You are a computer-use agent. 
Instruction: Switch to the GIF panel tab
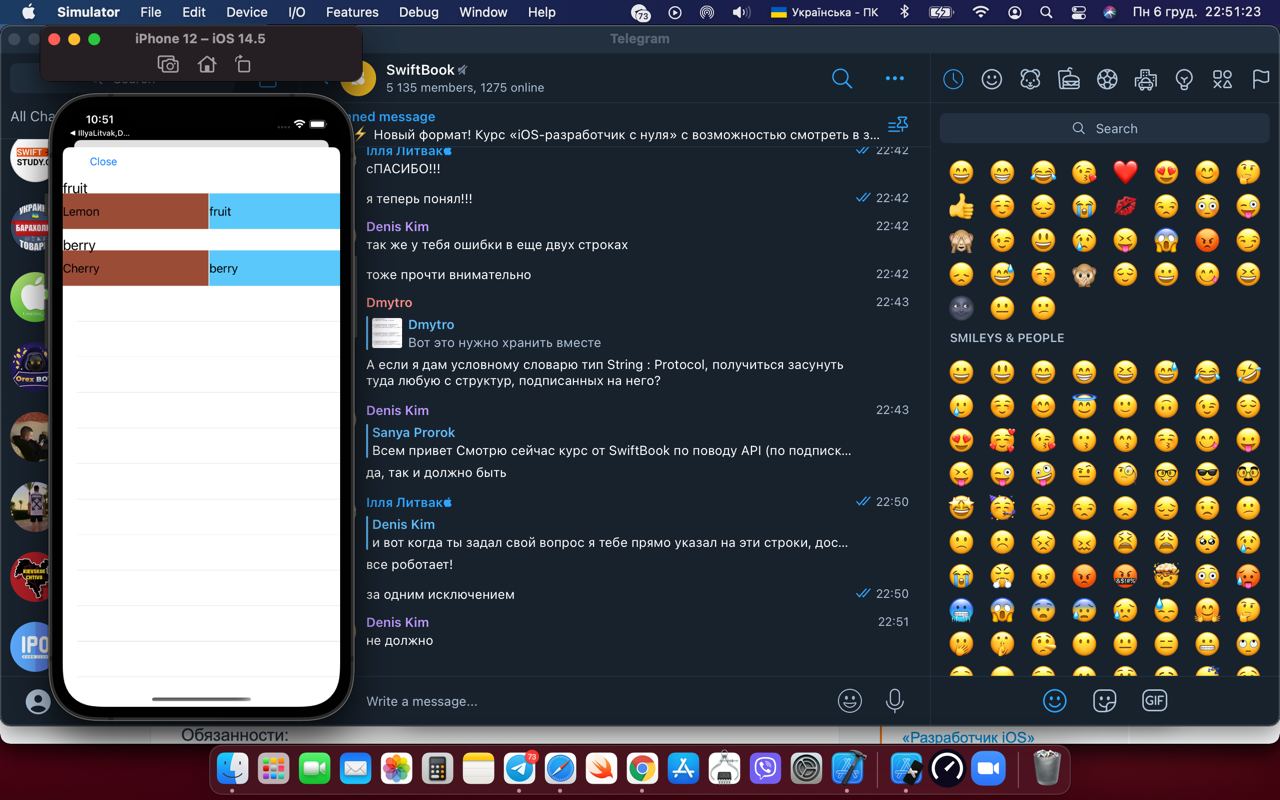(x=1155, y=701)
